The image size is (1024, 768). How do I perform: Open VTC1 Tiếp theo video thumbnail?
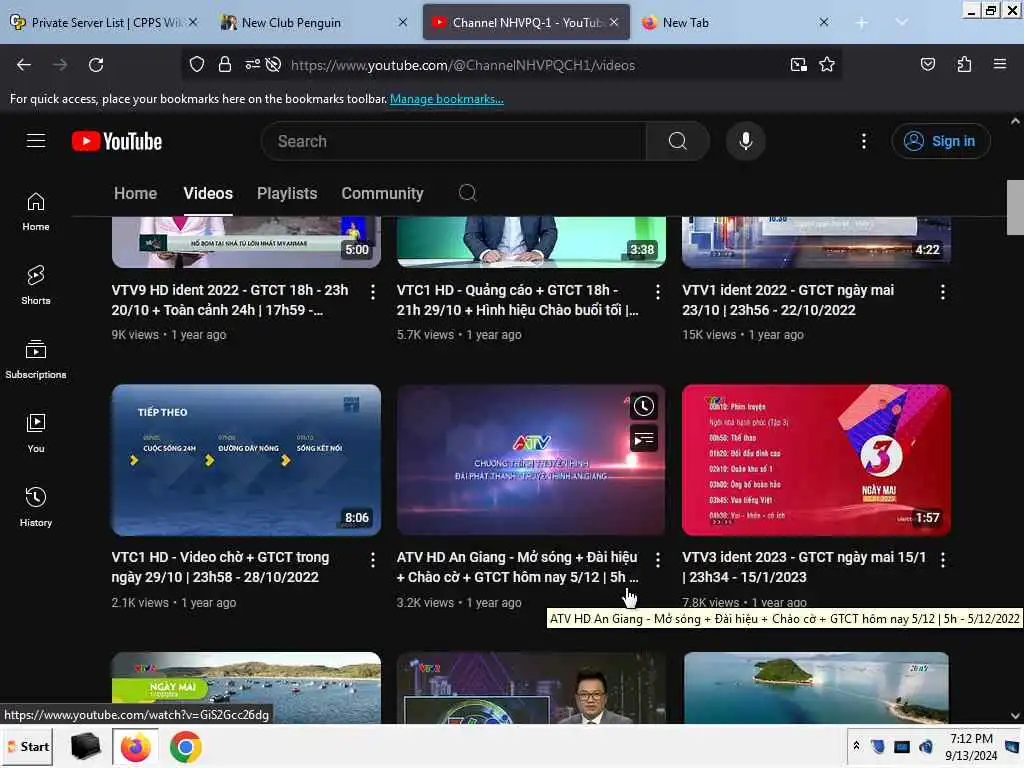(246, 460)
